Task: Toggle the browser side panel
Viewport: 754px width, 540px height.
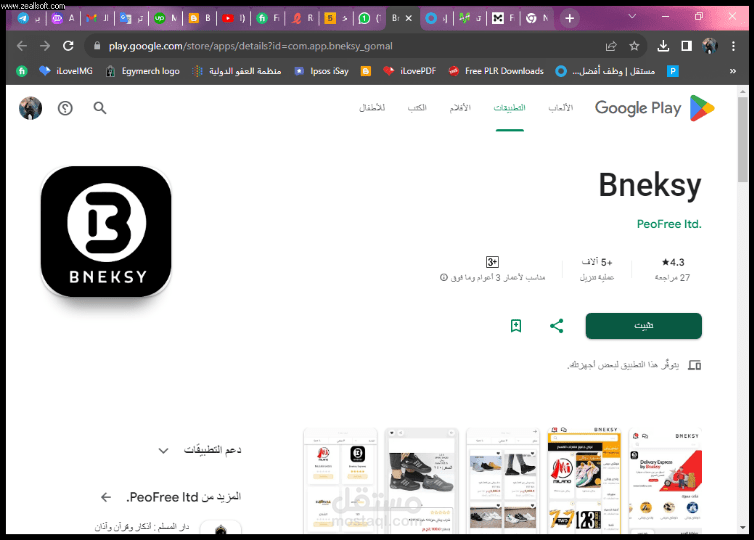Action: tap(686, 46)
